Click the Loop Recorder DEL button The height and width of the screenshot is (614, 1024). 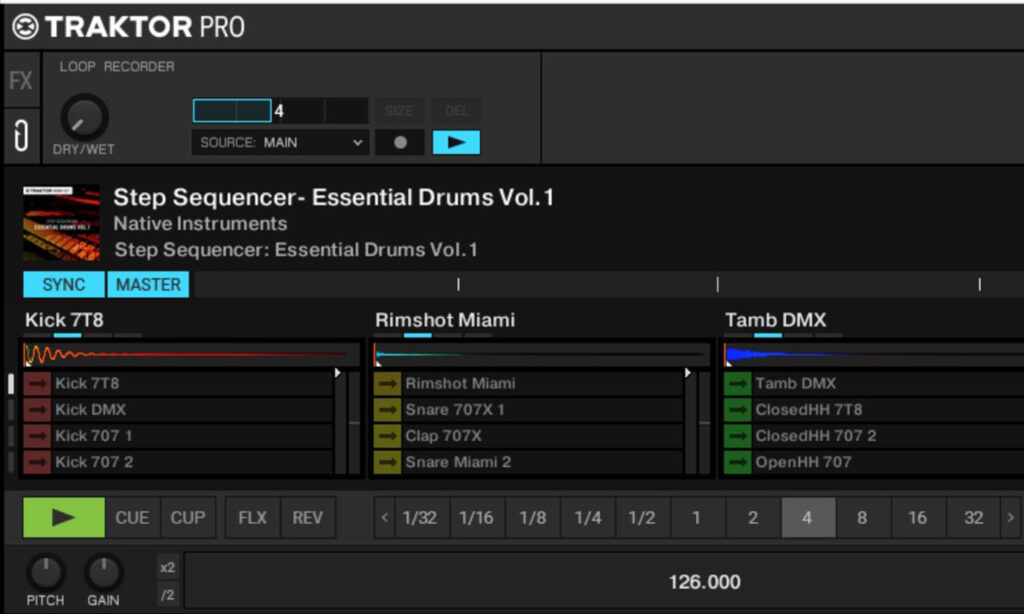point(456,111)
